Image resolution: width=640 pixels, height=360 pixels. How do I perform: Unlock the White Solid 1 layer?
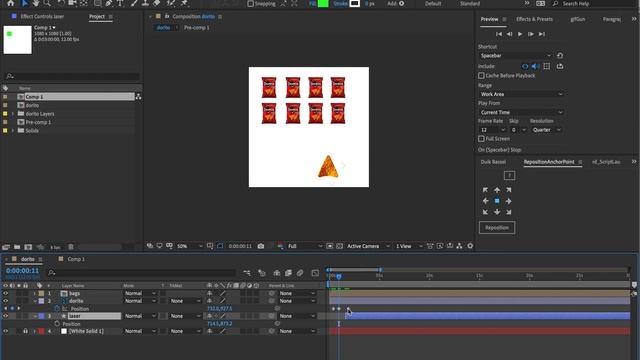(x=25, y=331)
